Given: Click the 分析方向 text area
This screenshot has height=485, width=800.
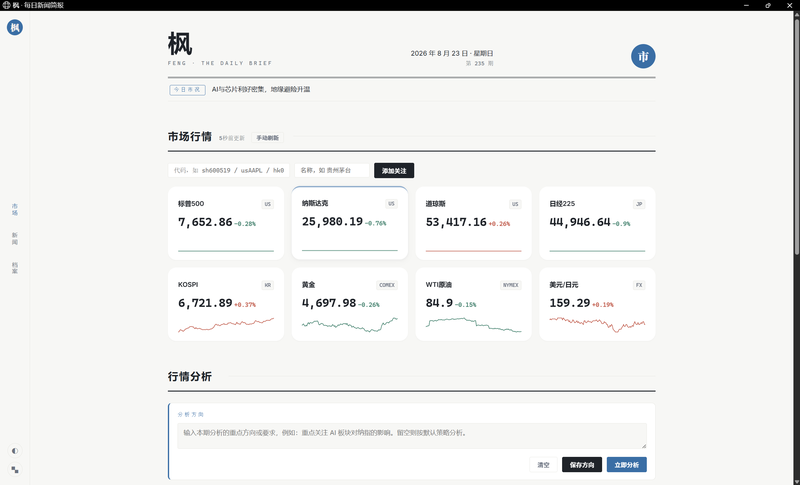Looking at the screenshot, I should 412,436.
